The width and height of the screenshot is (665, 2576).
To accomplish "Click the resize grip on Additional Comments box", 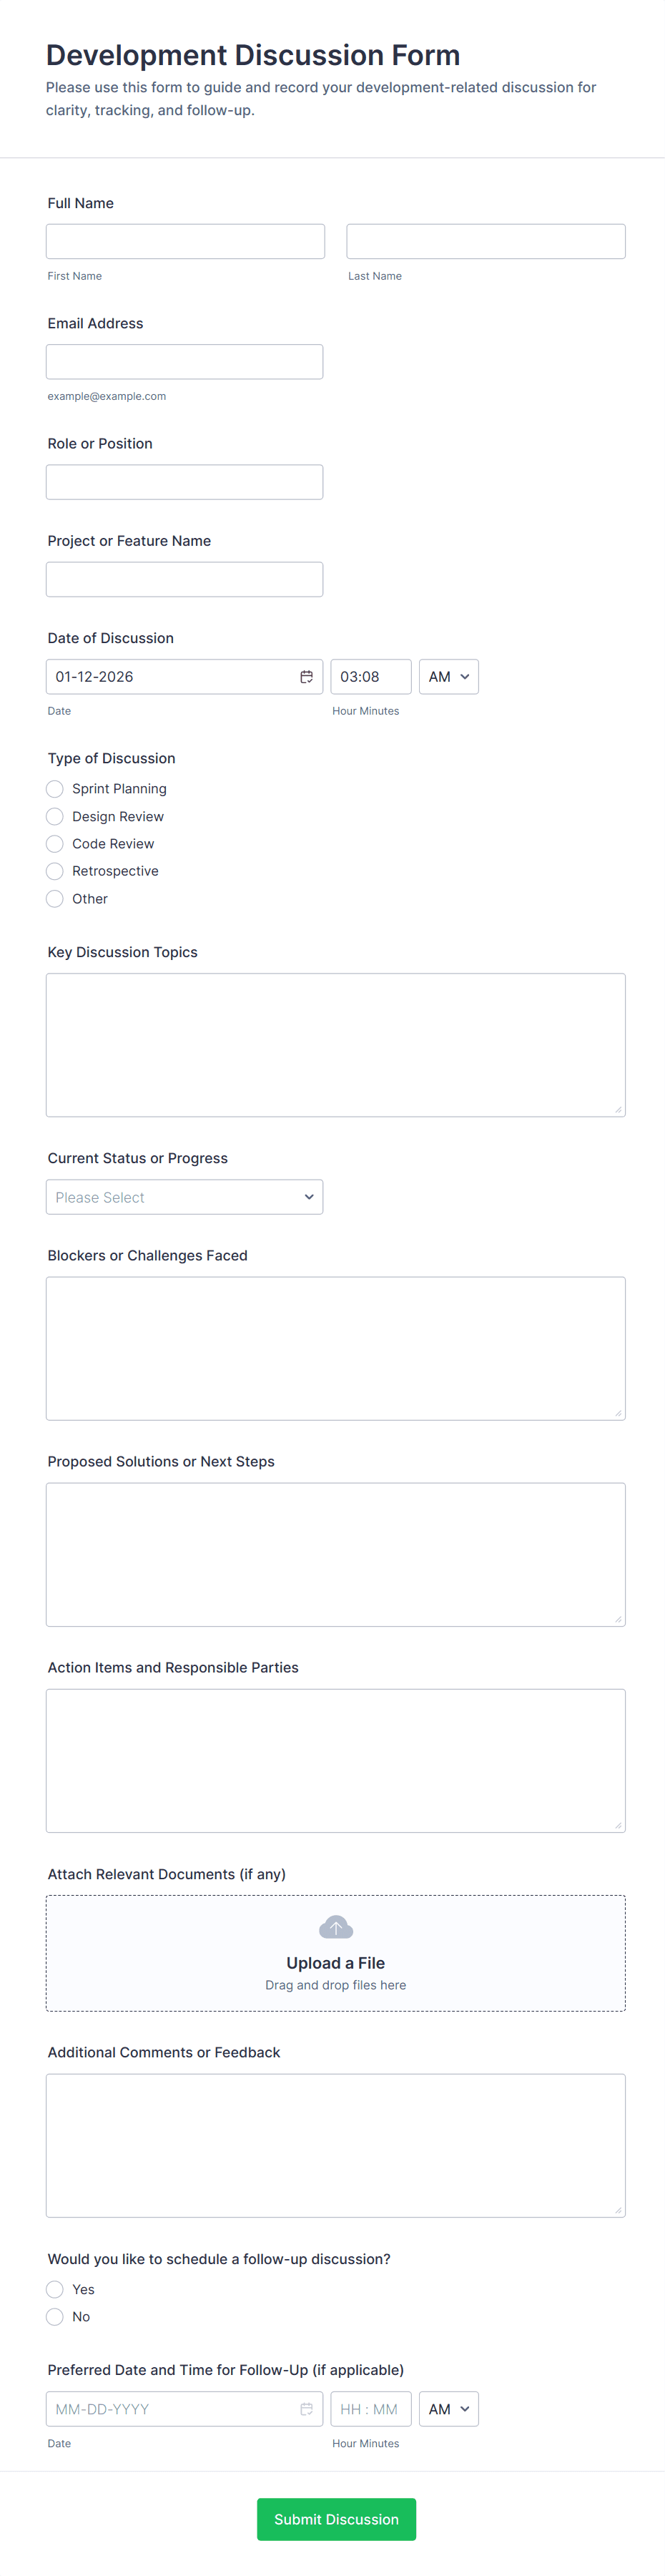I will coord(619,2210).
